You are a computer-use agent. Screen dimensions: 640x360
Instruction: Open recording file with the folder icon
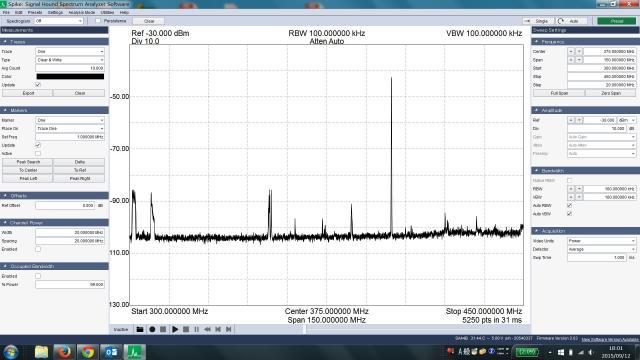click(x=140, y=329)
